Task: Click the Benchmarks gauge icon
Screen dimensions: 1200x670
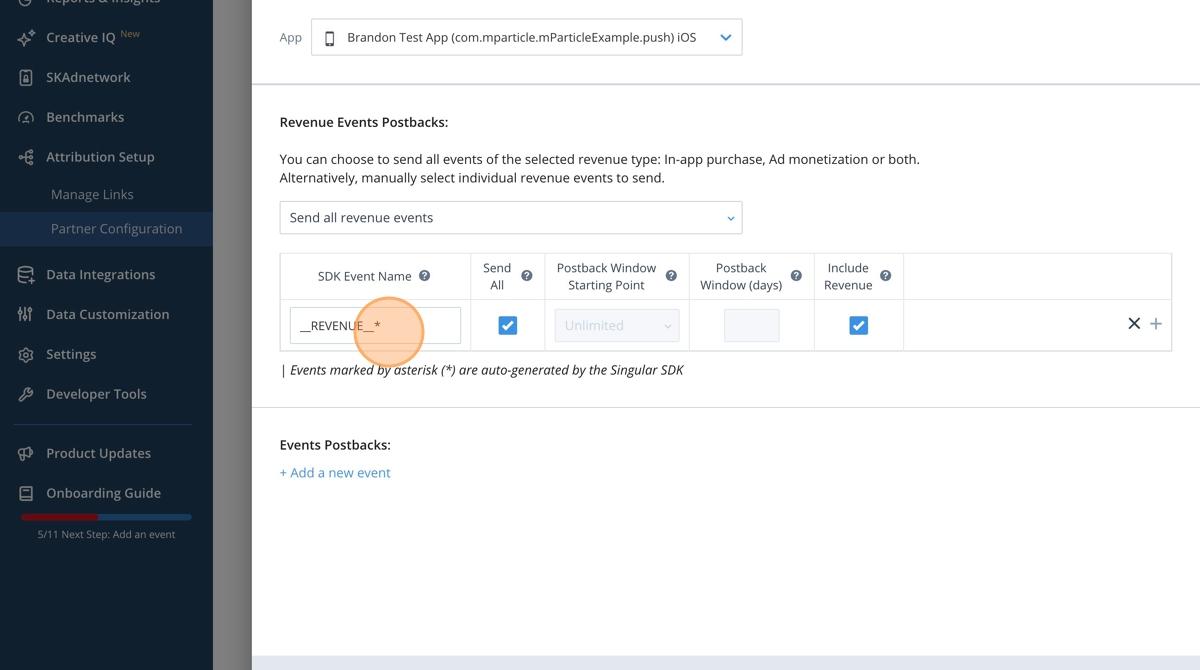Action: 28,117
